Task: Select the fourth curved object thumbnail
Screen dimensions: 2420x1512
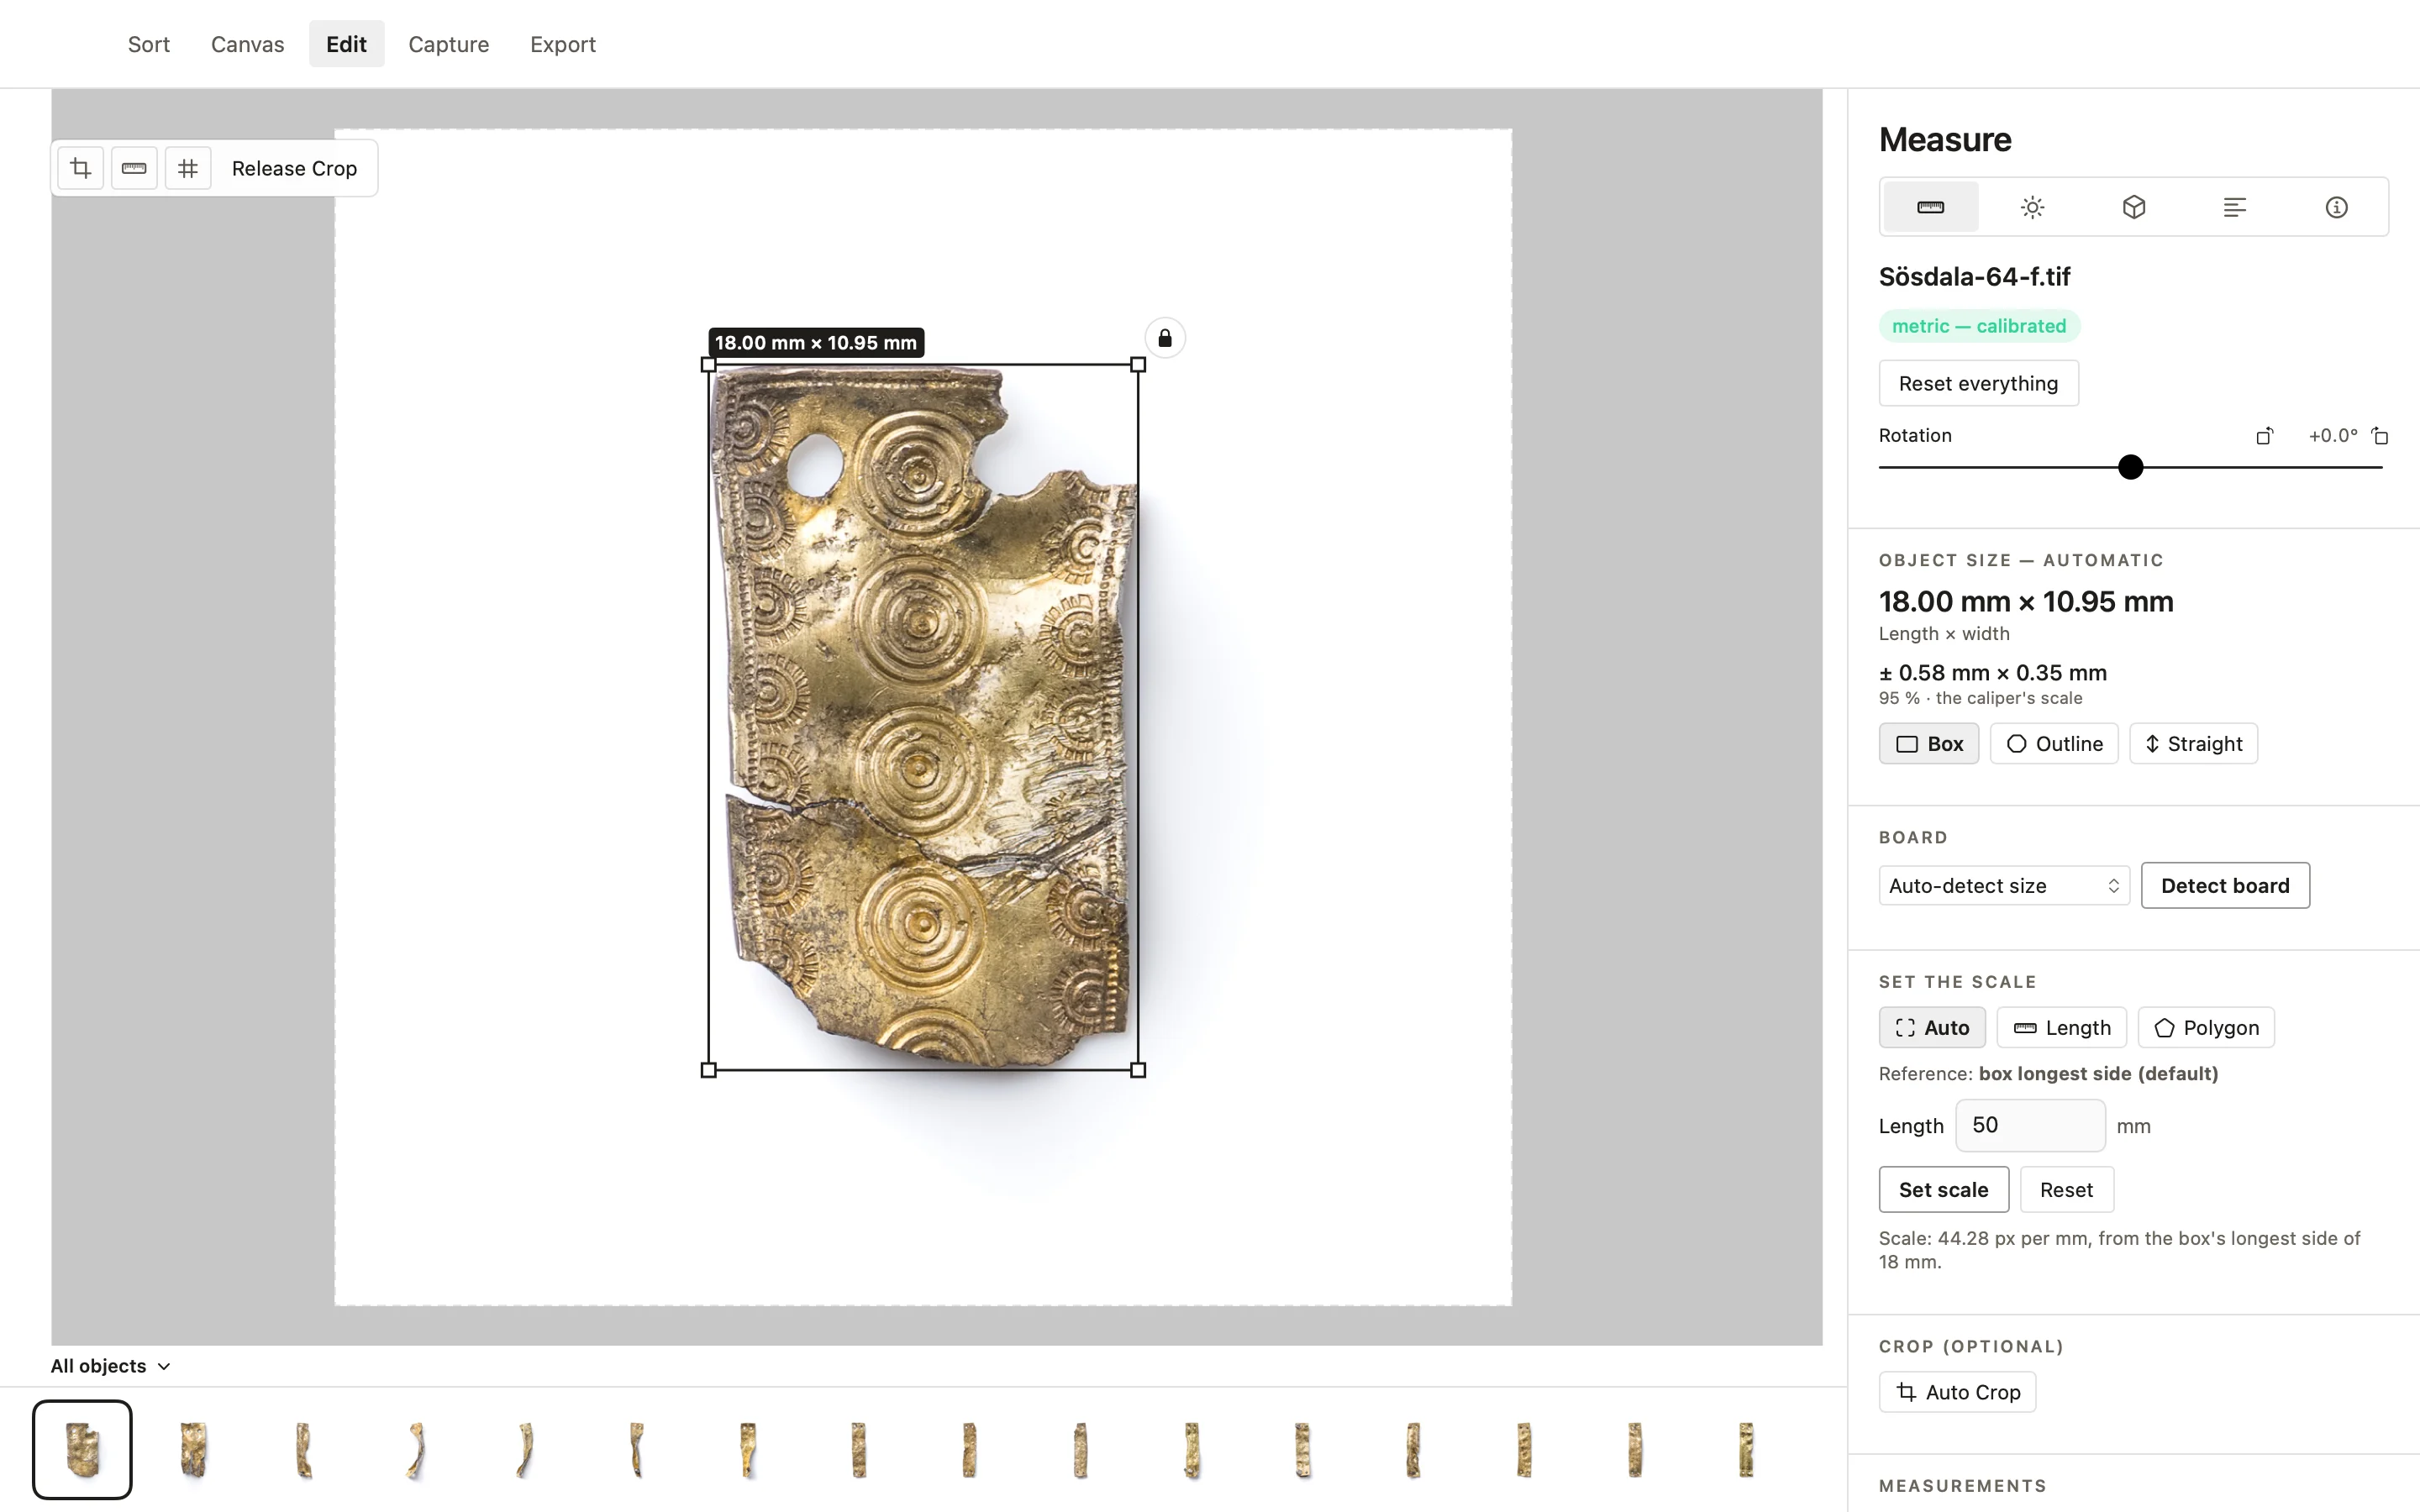Action: (x=415, y=1449)
